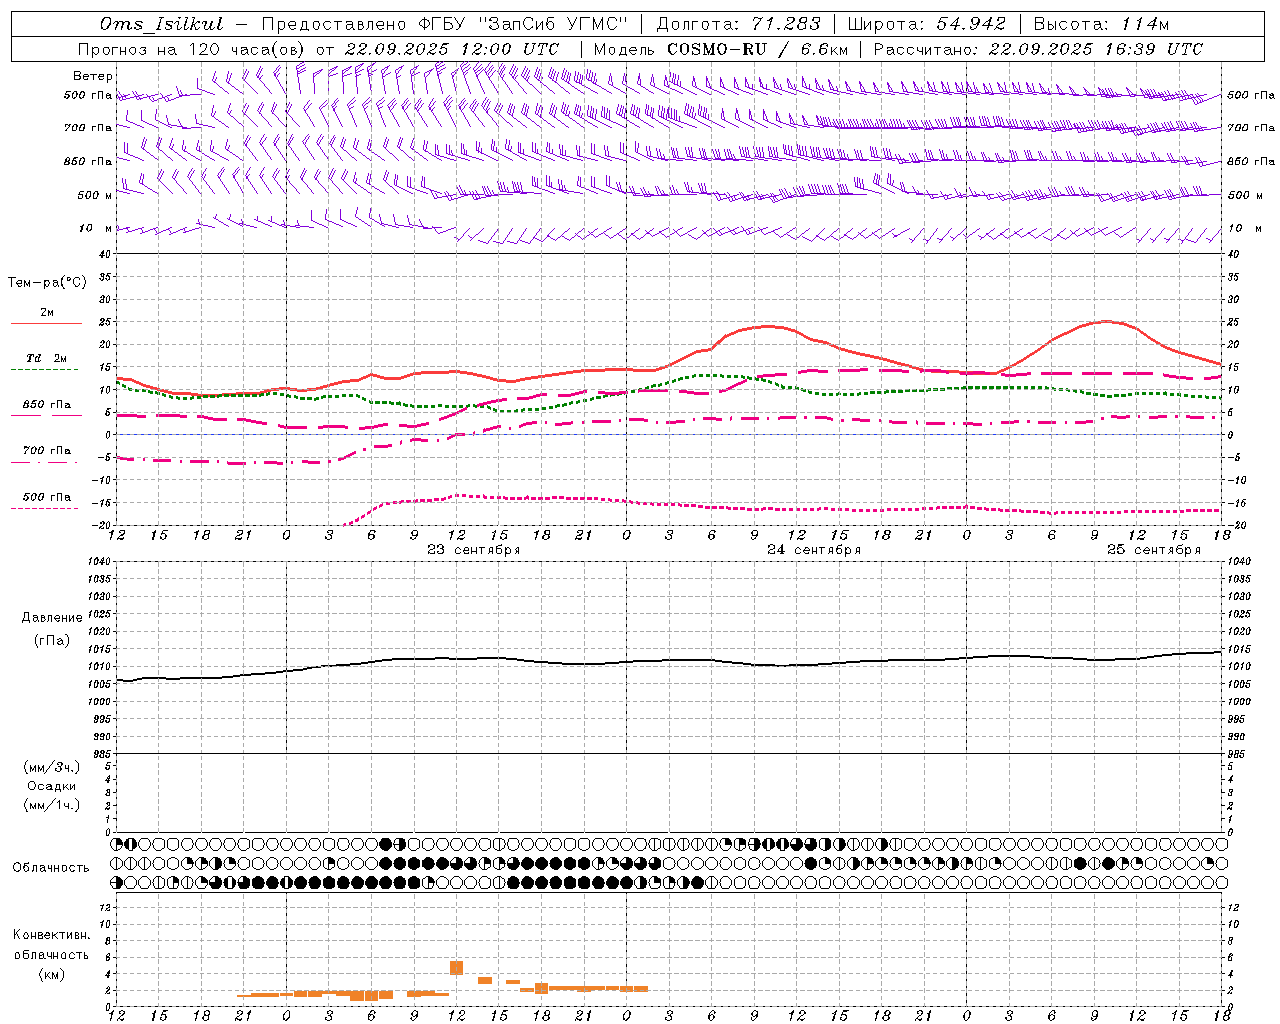Click the 850 гПа entry in temperature legend
Viewport: 1280px width, 1024px height.
47,405
